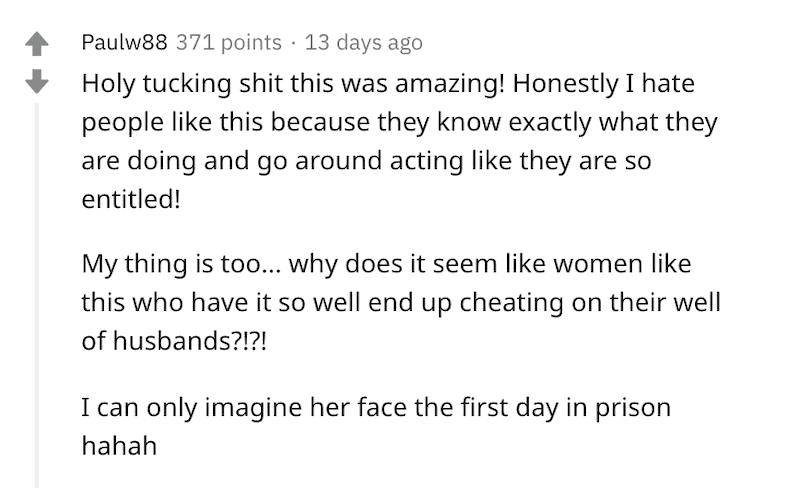800x488 pixels.
Task: Click the 13 days ago timestamp
Action: pos(363,42)
